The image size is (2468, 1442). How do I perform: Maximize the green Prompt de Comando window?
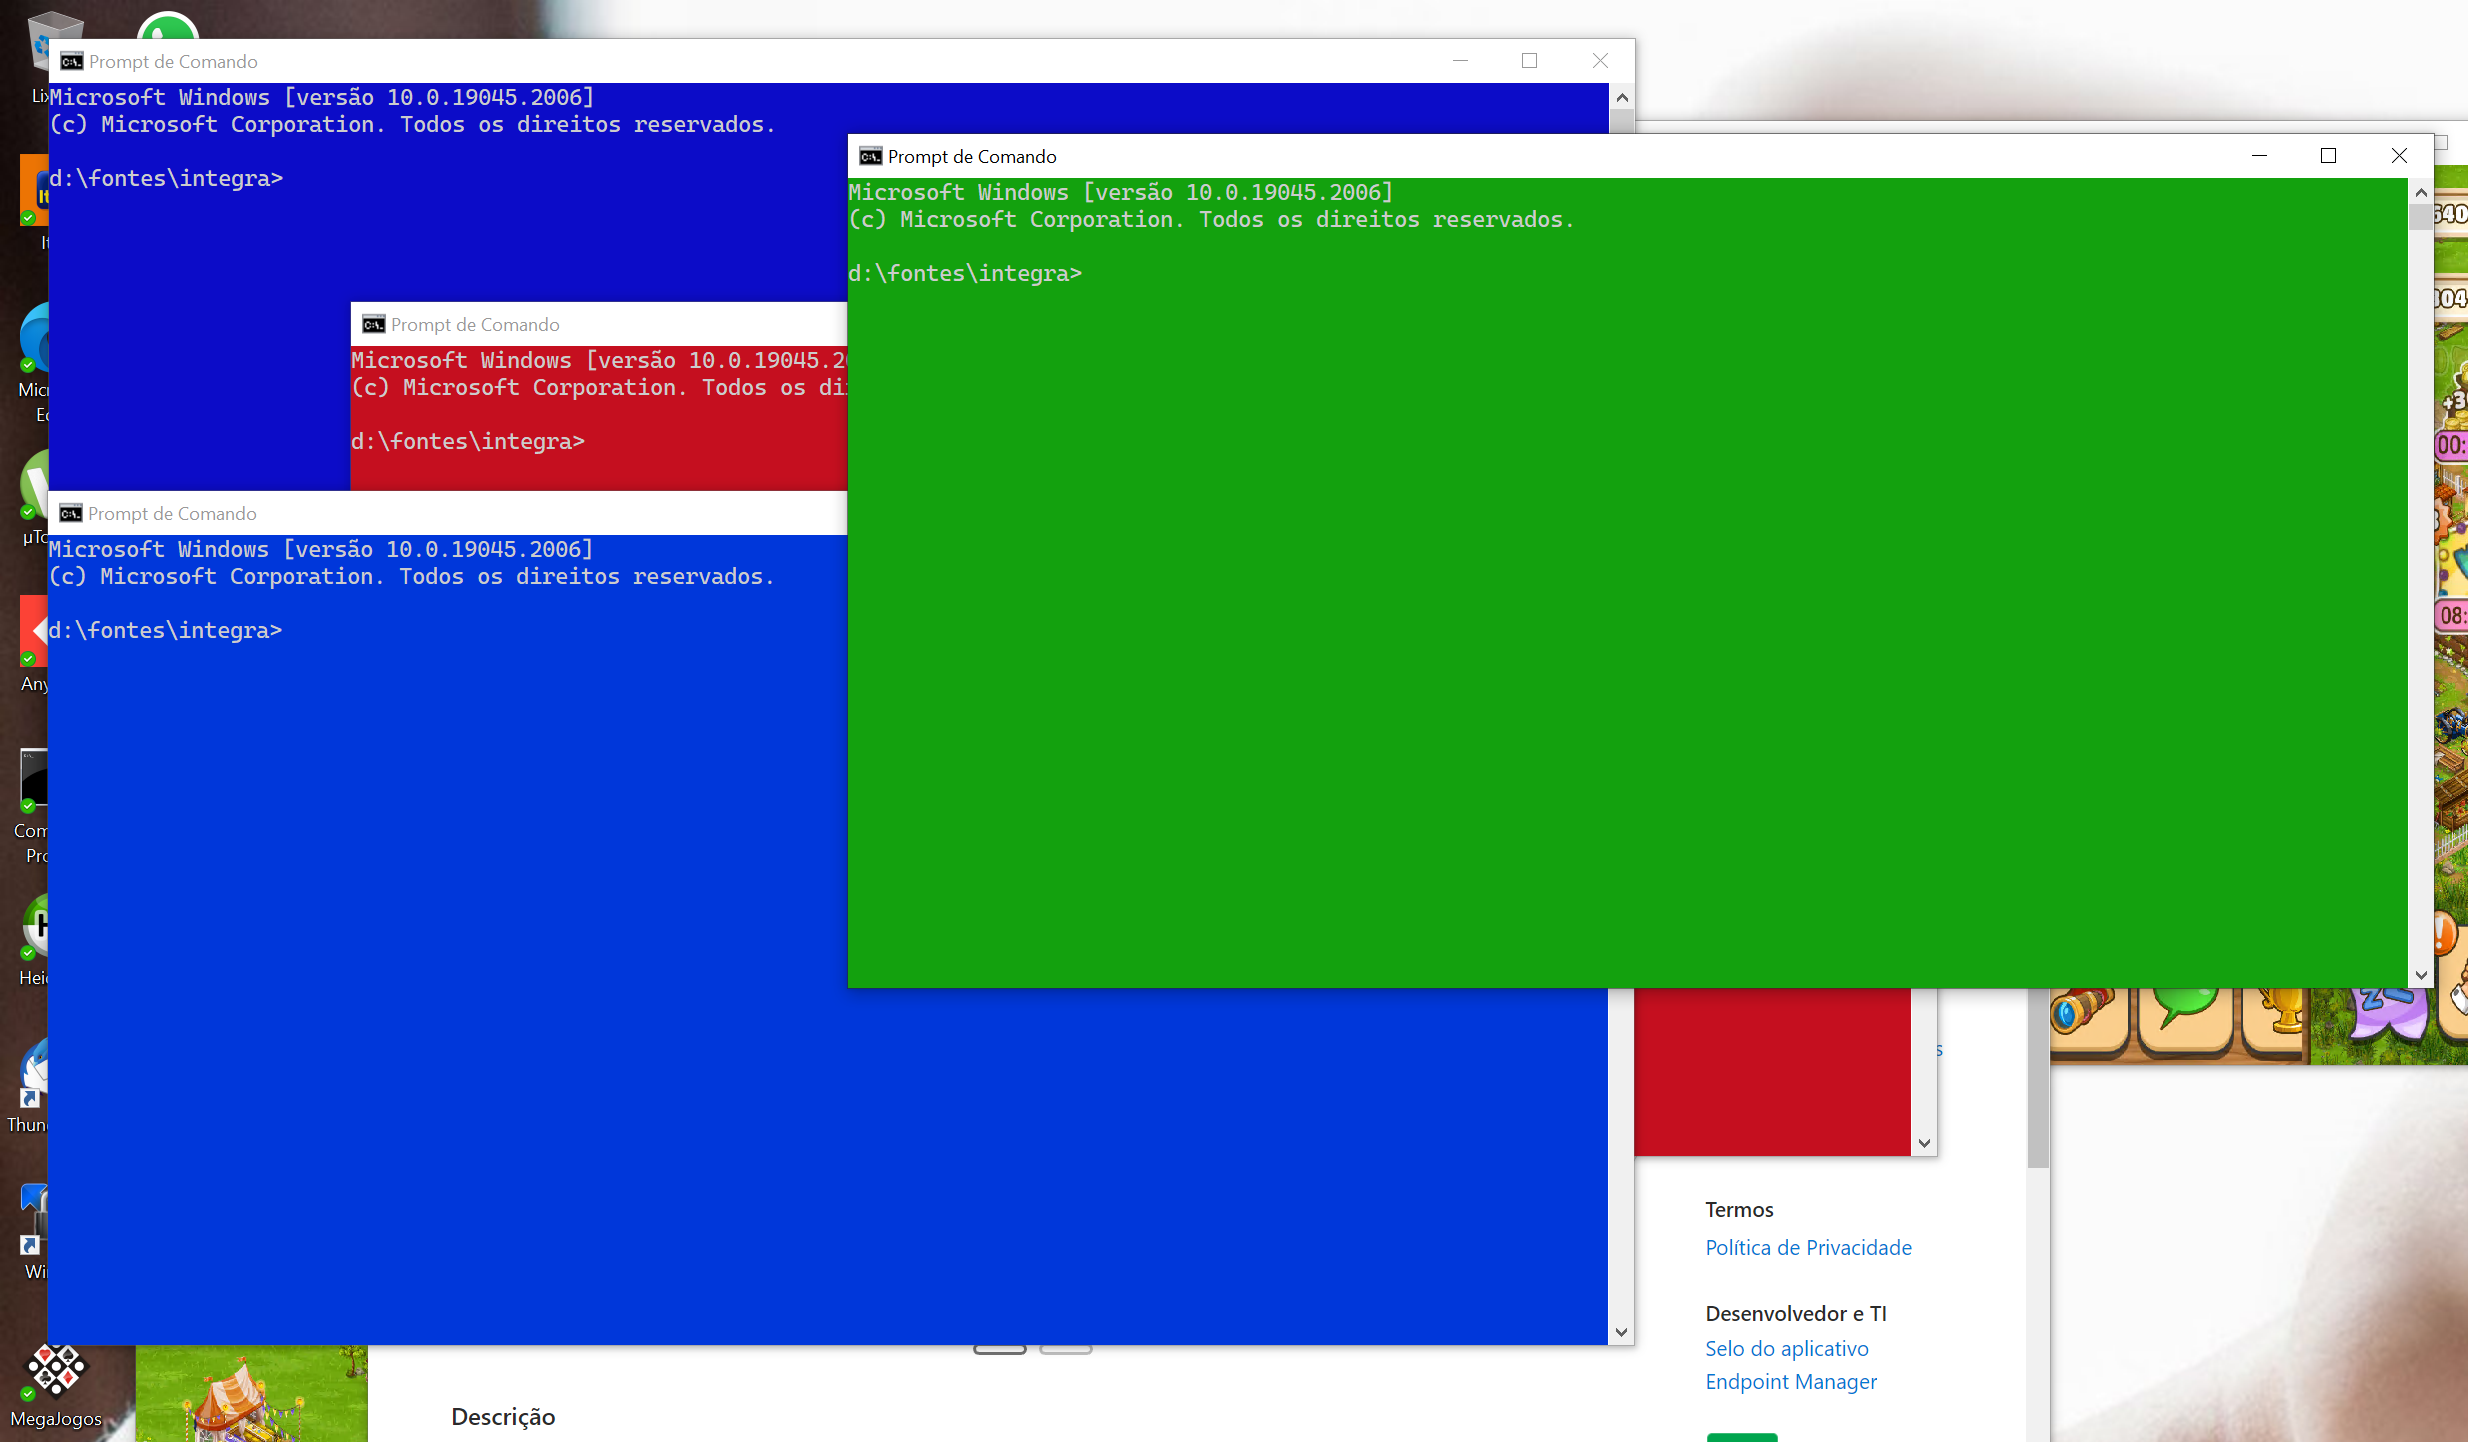click(x=2328, y=156)
